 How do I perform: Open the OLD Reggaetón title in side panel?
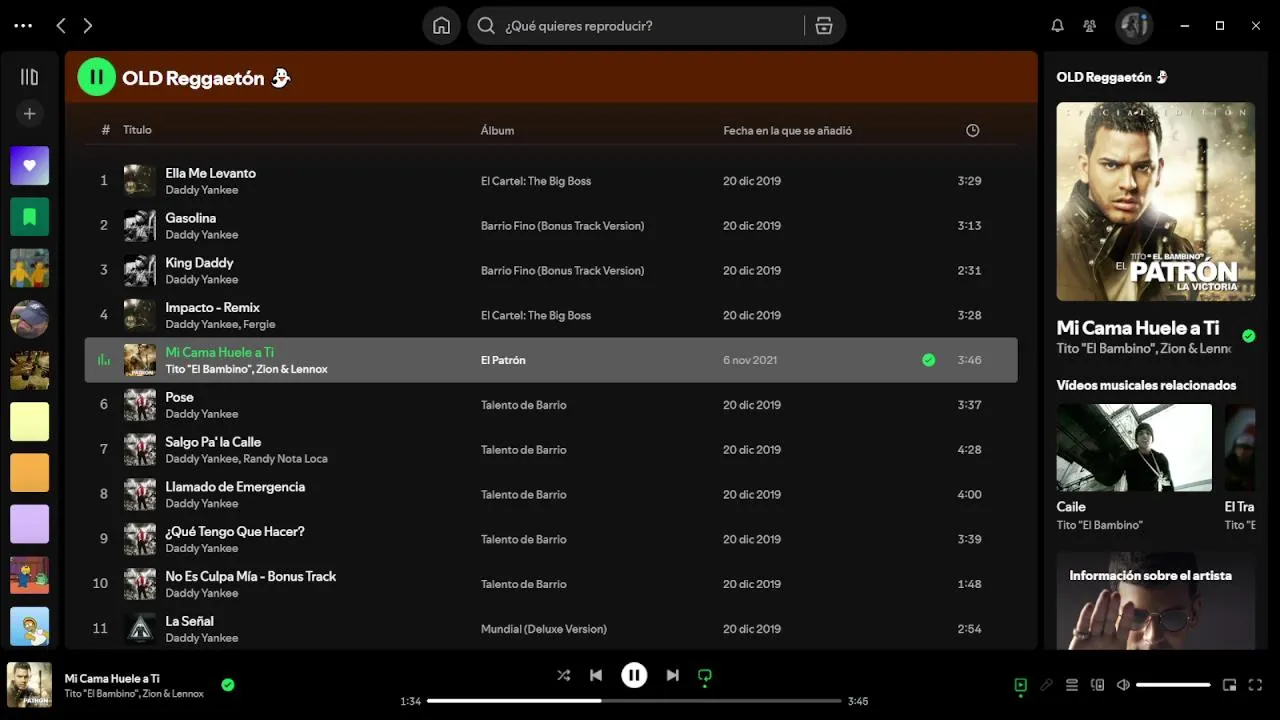click(1112, 77)
